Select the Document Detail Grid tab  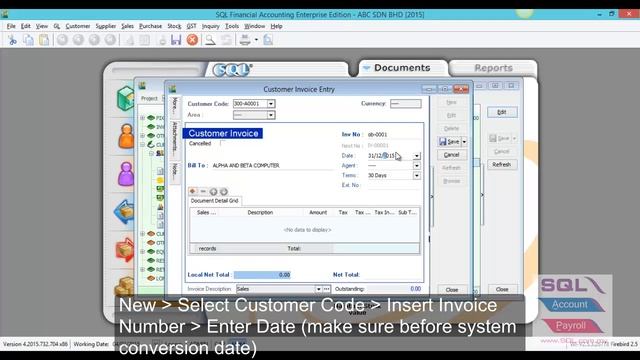[214, 201]
